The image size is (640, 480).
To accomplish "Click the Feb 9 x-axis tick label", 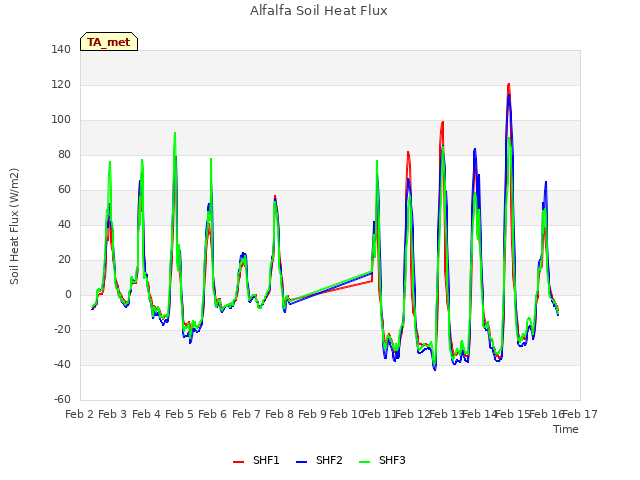I will (x=313, y=414).
